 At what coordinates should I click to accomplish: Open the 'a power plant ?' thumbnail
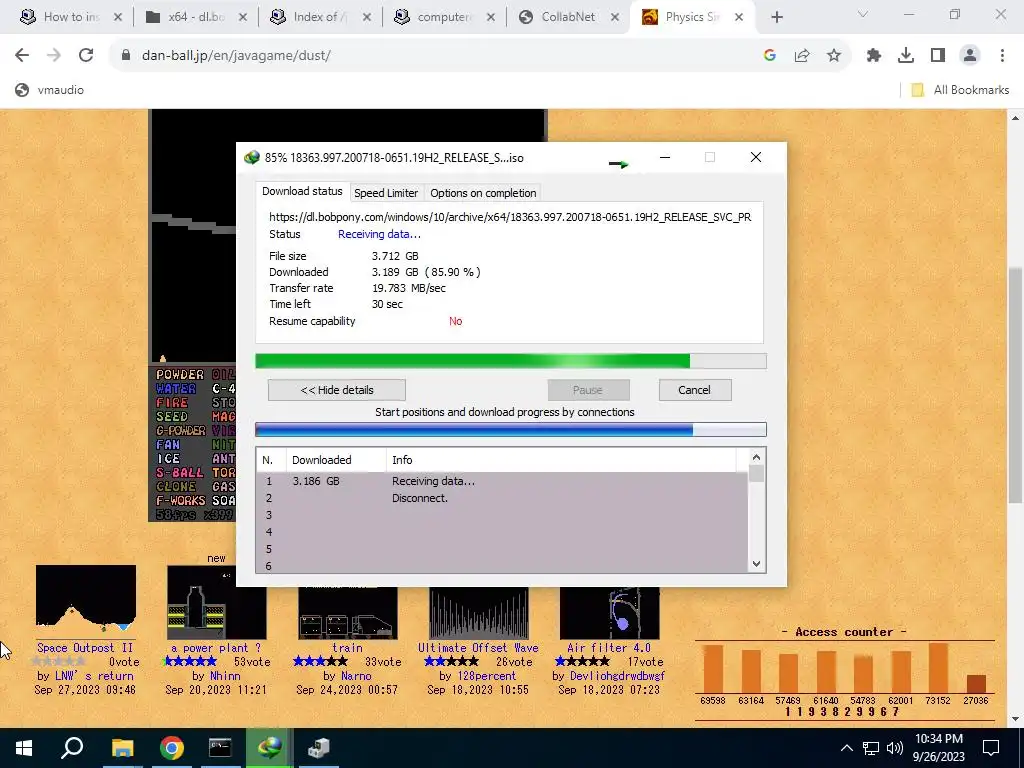tap(216, 602)
